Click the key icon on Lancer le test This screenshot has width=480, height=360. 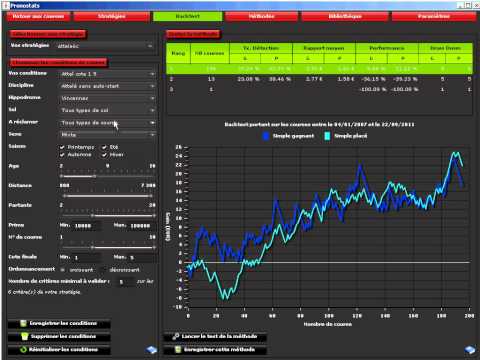pyautogui.click(x=176, y=336)
